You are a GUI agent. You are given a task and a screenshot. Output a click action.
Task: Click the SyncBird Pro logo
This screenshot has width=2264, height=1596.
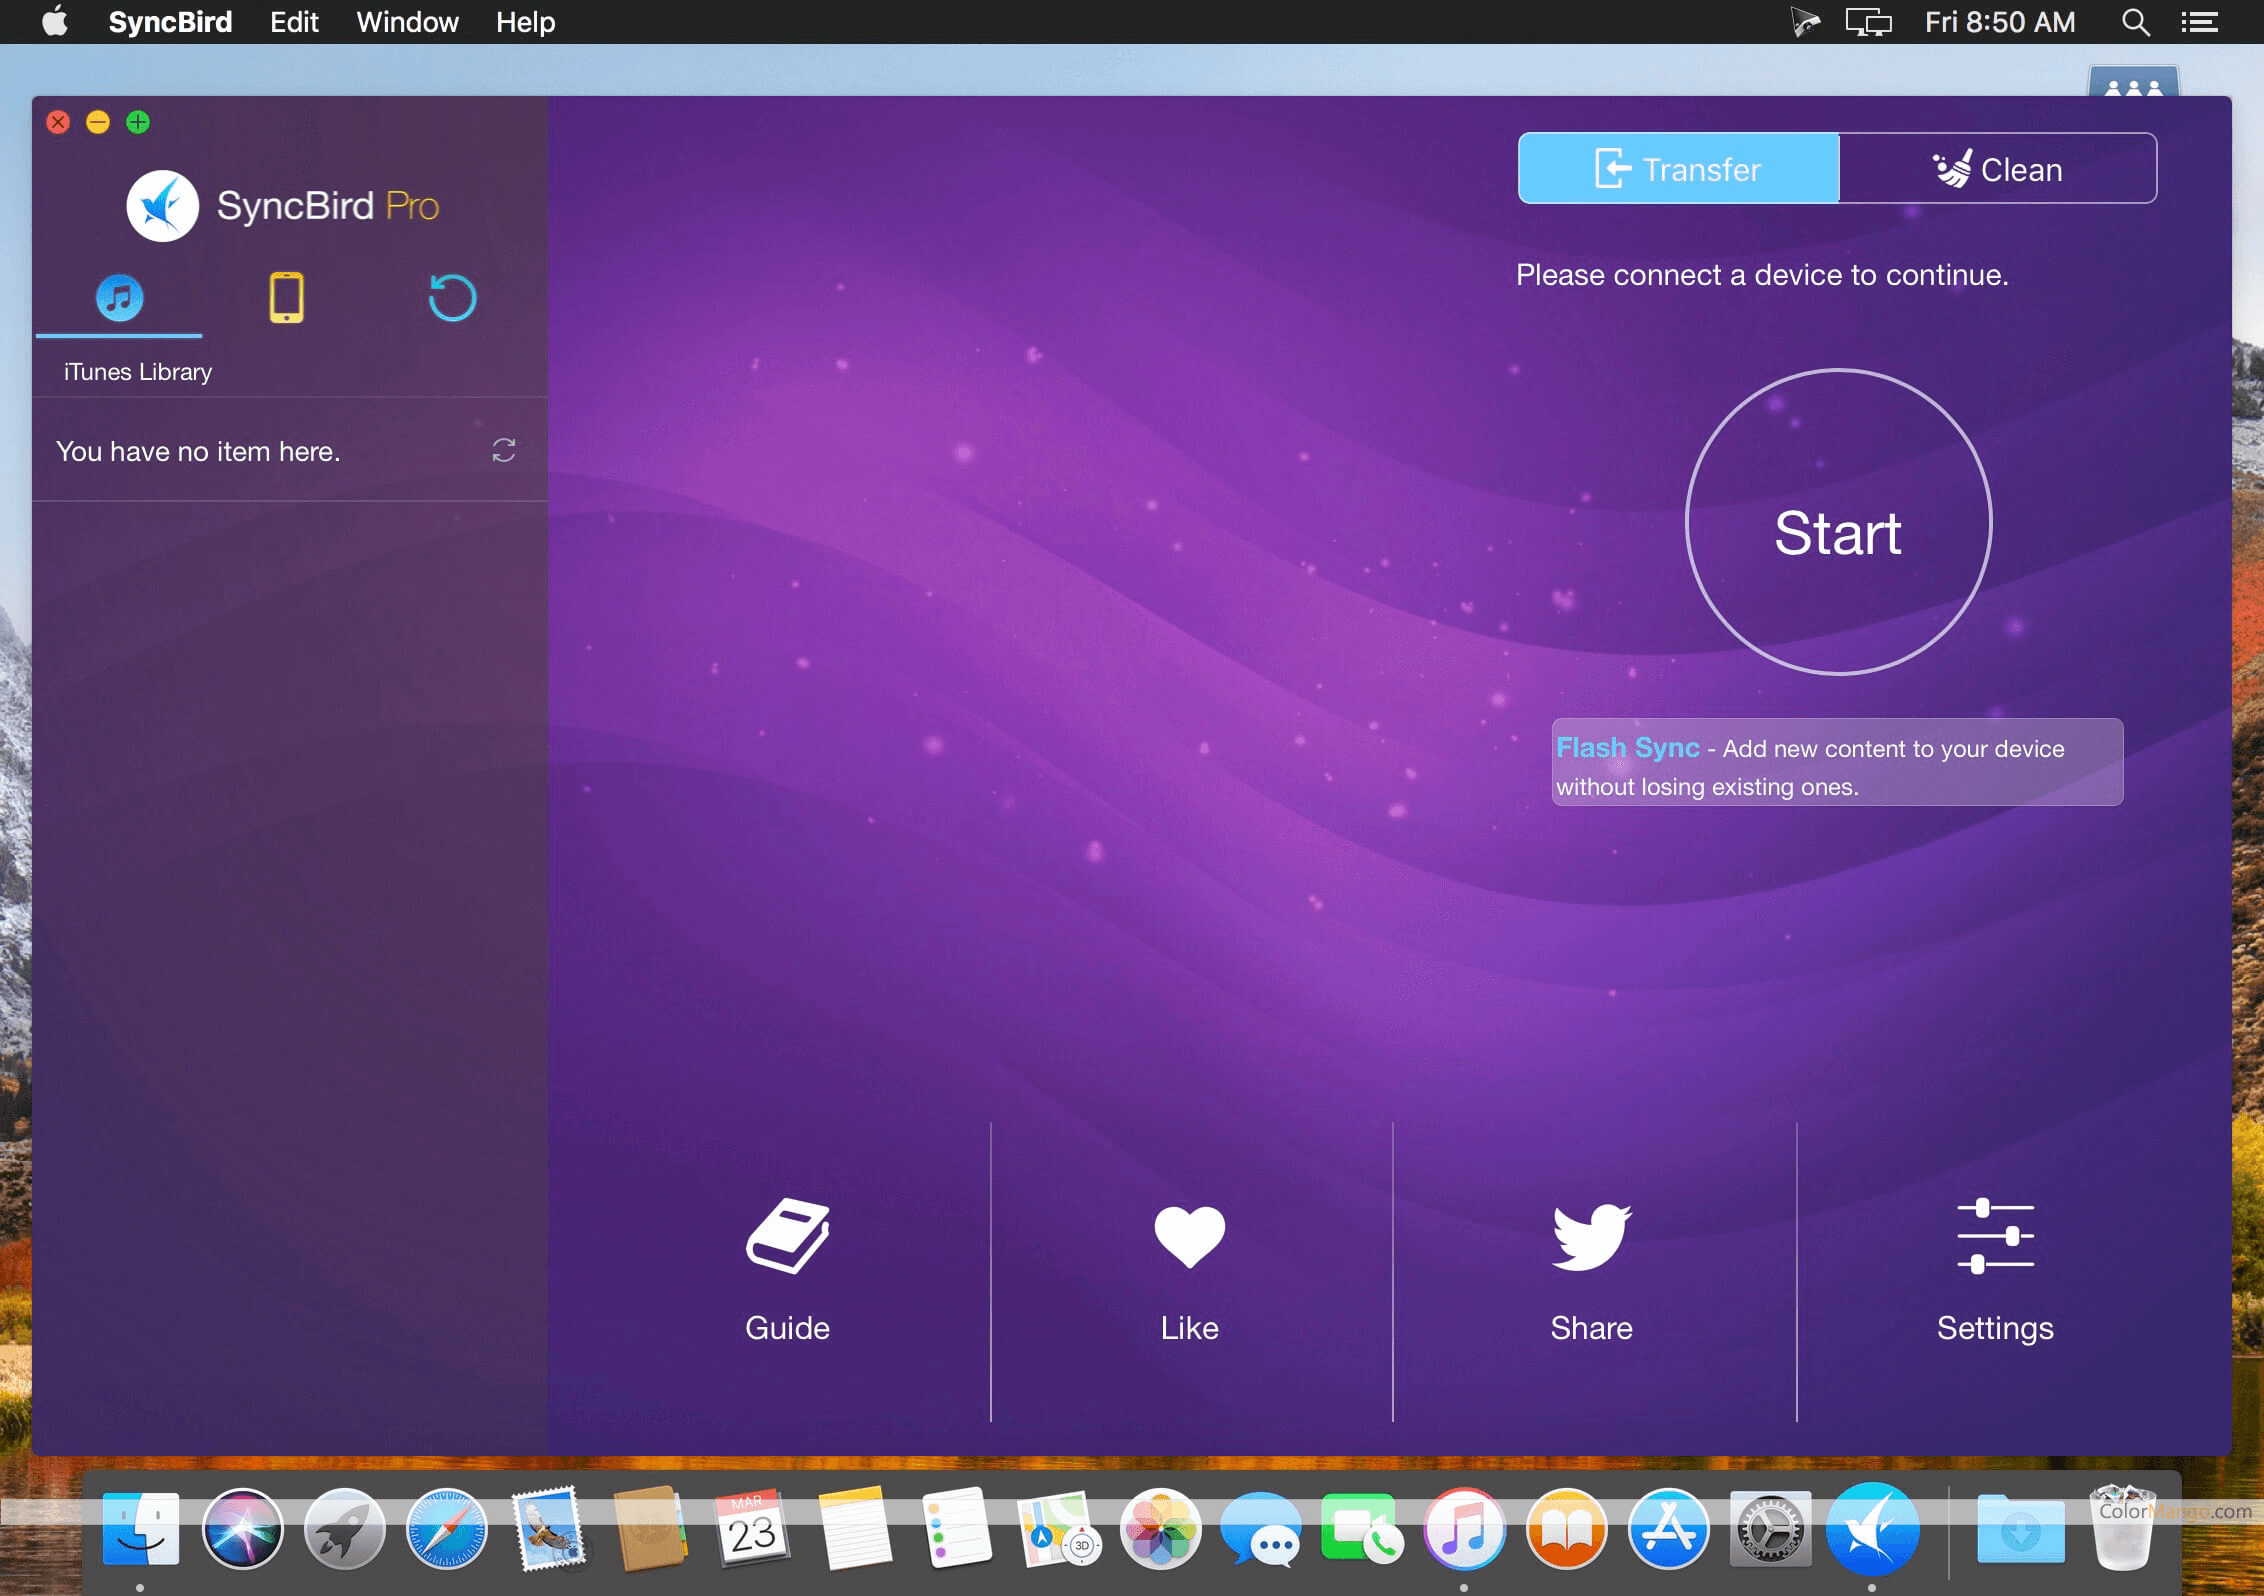click(x=163, y=206)
